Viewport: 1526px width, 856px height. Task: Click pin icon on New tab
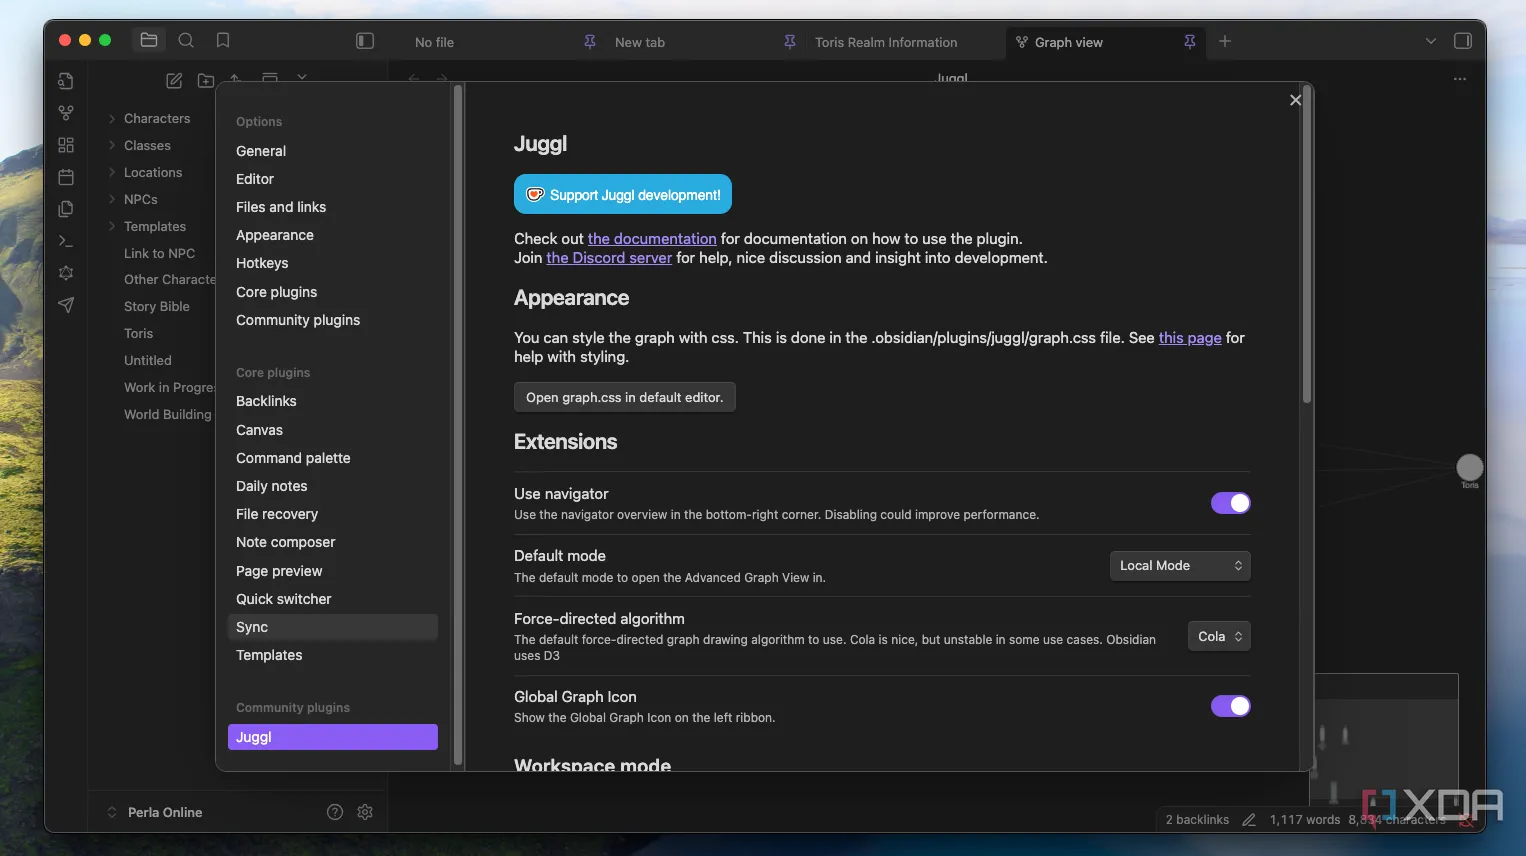pos(790,42)
